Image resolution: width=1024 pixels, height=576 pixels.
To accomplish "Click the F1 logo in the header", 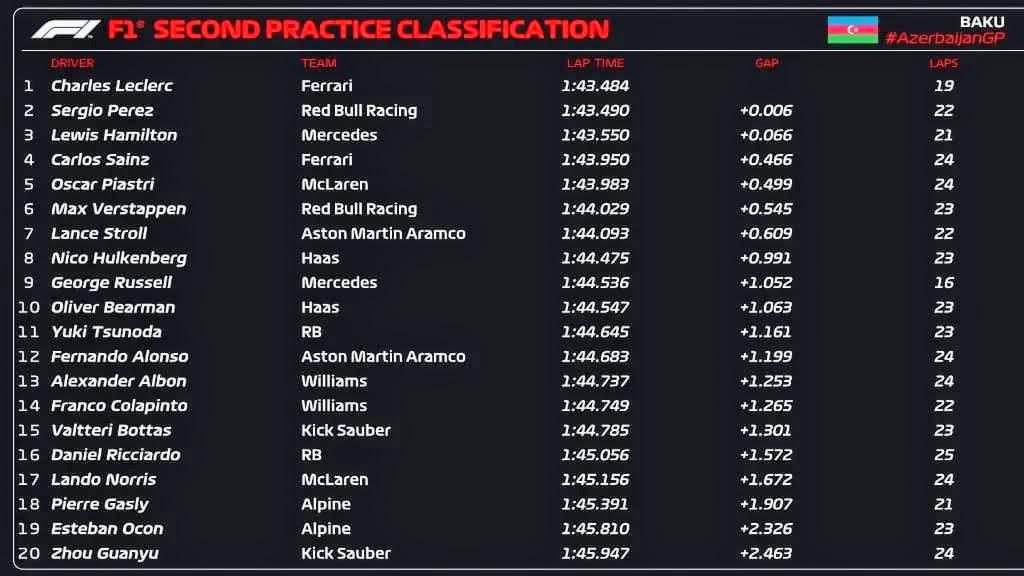I will (x=65, y=29).
